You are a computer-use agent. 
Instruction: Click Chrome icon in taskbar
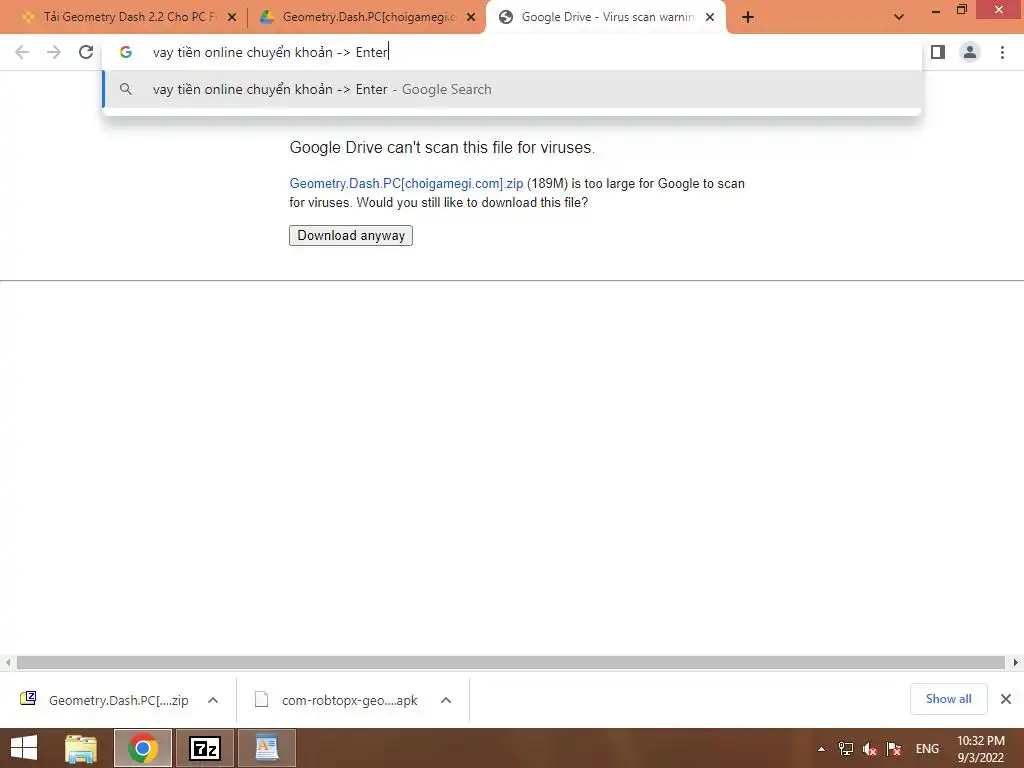pos(143,748)
